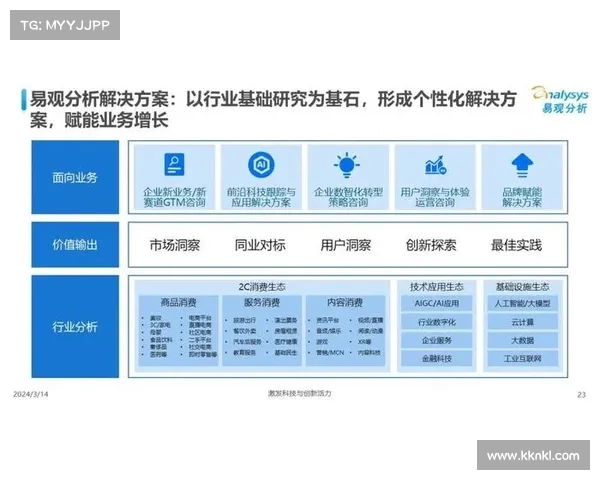Viewport: 600px width, 480px height.
Task: Click the 同业对标 text
Action: click(x=260, y=245)
